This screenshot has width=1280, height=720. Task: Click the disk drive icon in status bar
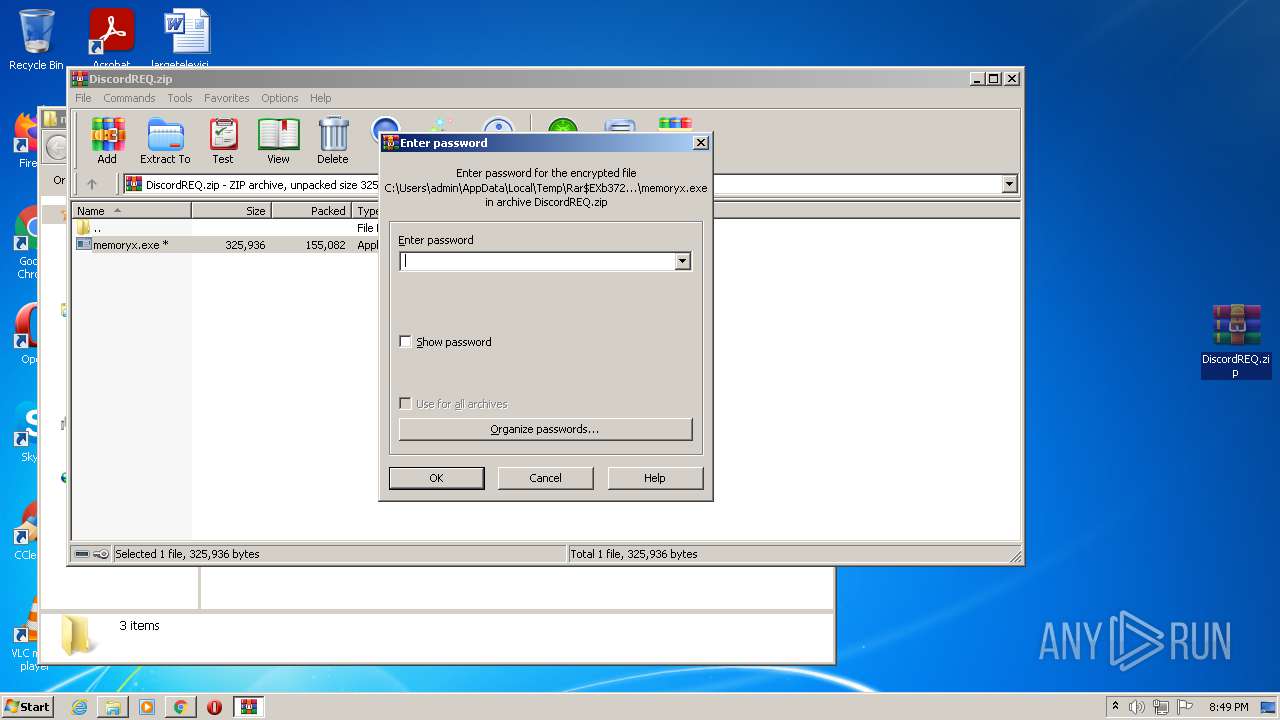tap(82, 554)
